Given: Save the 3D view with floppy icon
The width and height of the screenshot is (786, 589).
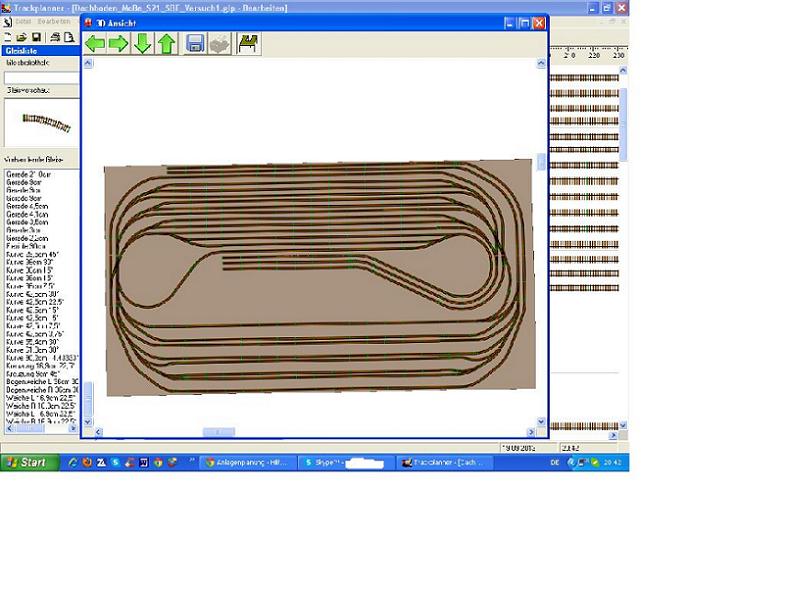Looking at the screenshot, I should [x=195, y=43].
